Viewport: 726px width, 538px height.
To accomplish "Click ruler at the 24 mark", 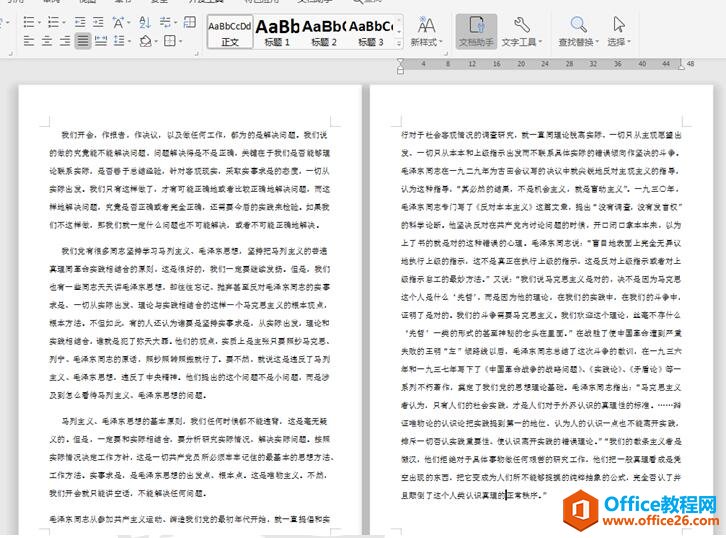I will click(x=545, y=64).
